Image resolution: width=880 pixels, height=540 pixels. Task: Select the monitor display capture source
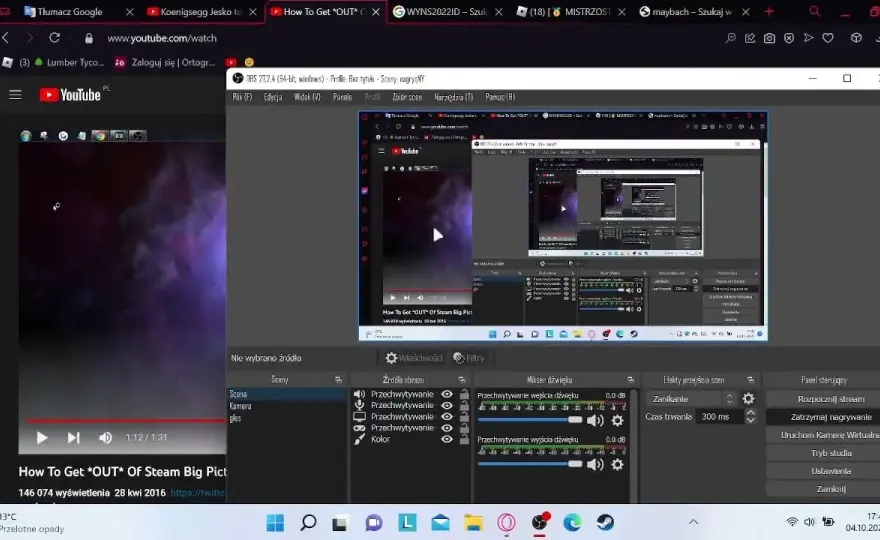coord(359,417)
